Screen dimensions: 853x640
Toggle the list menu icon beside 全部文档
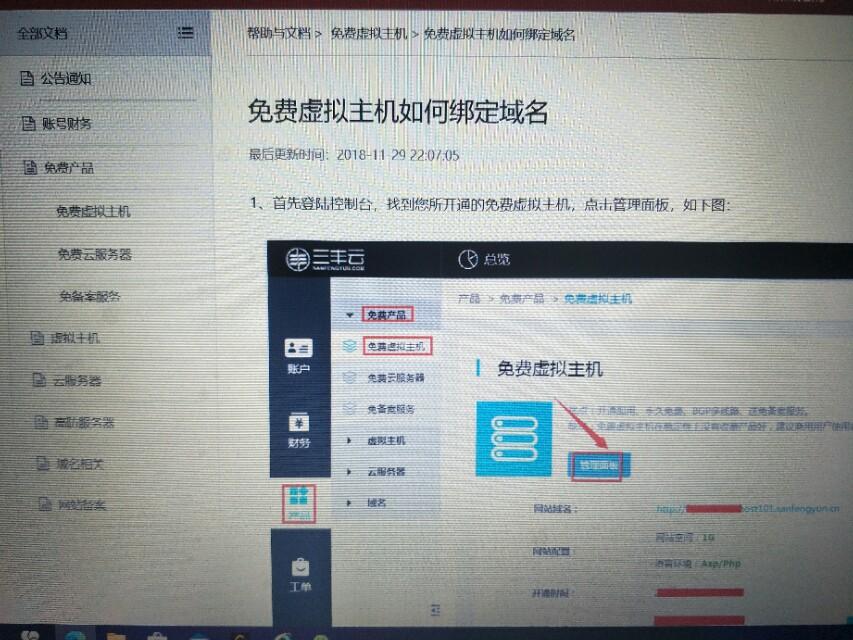[185, 33]
